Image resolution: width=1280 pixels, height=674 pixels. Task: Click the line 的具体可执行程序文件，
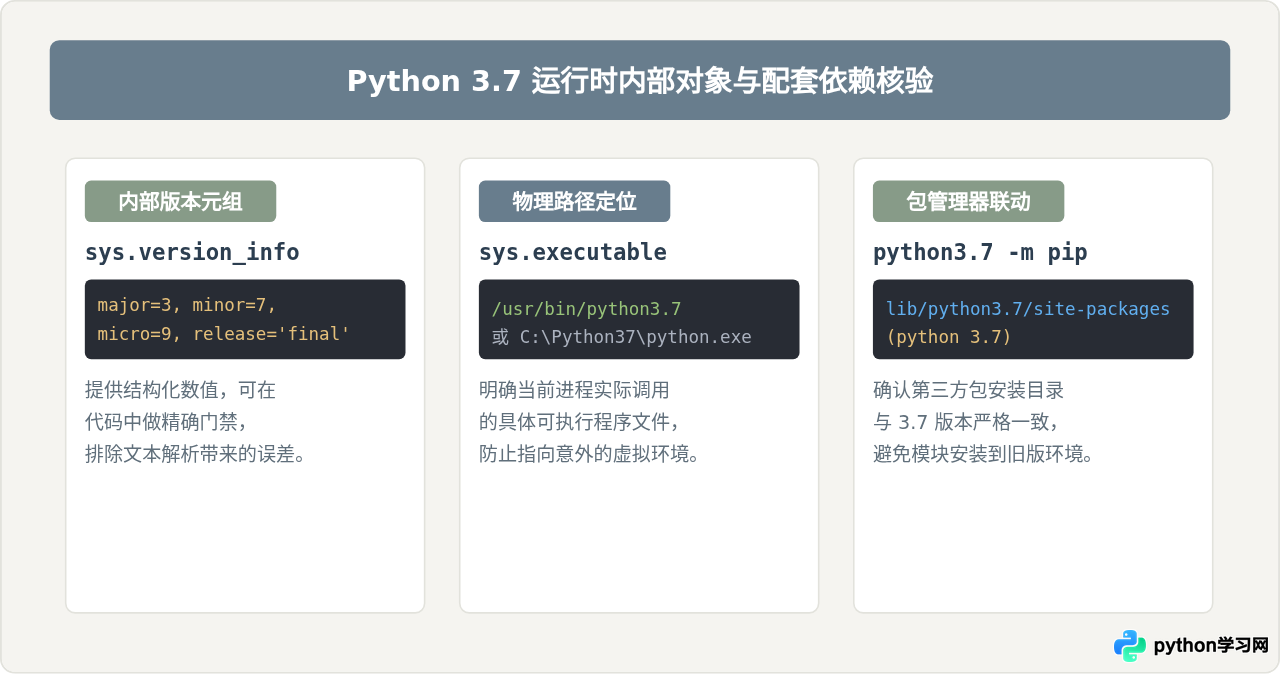(x=580, y=422)
